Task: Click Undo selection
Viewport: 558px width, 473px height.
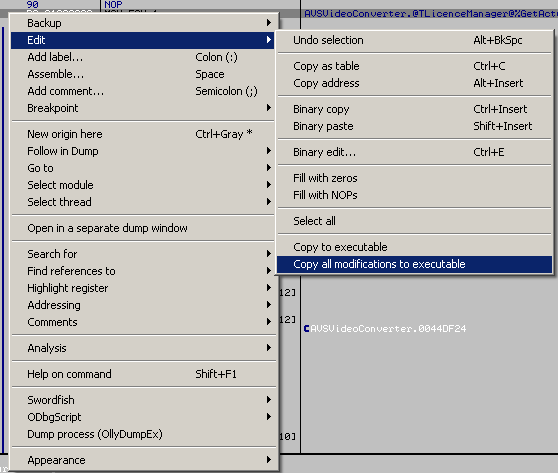Action: pos(414,40)
